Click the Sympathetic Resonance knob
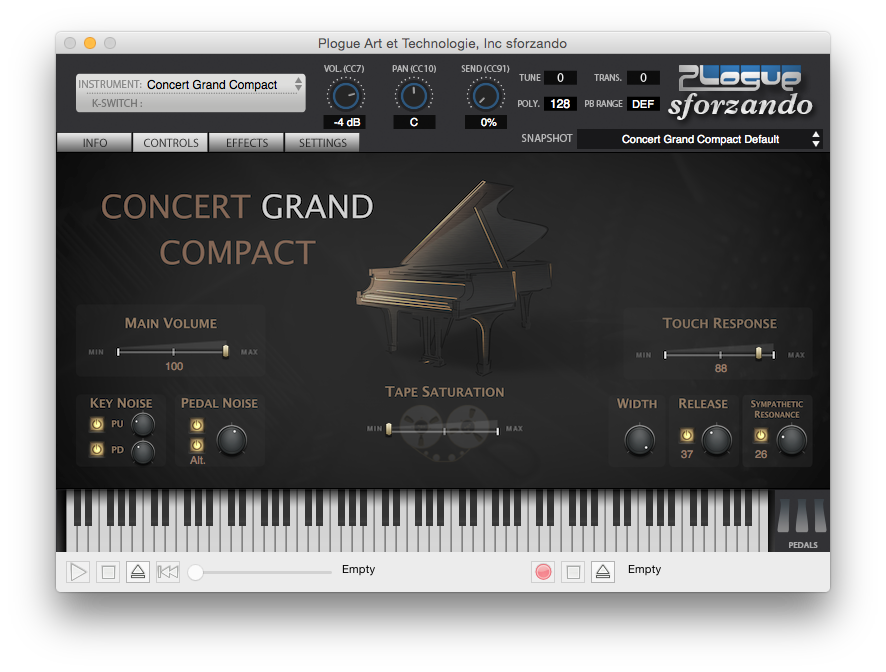The width and height of the screenshot is (886, 672). pos(792,440)
